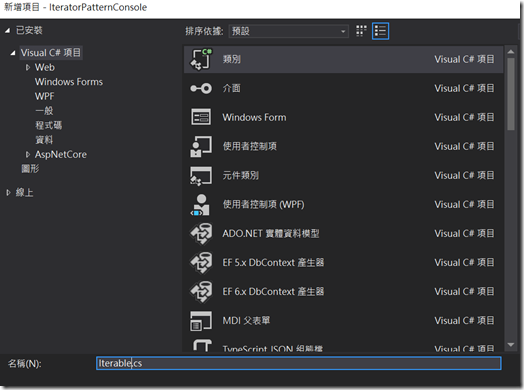This screenshot has height=390, width=524.
Task: Select the 使用者控制項 template icon
Action: click(x=201, y=146)
